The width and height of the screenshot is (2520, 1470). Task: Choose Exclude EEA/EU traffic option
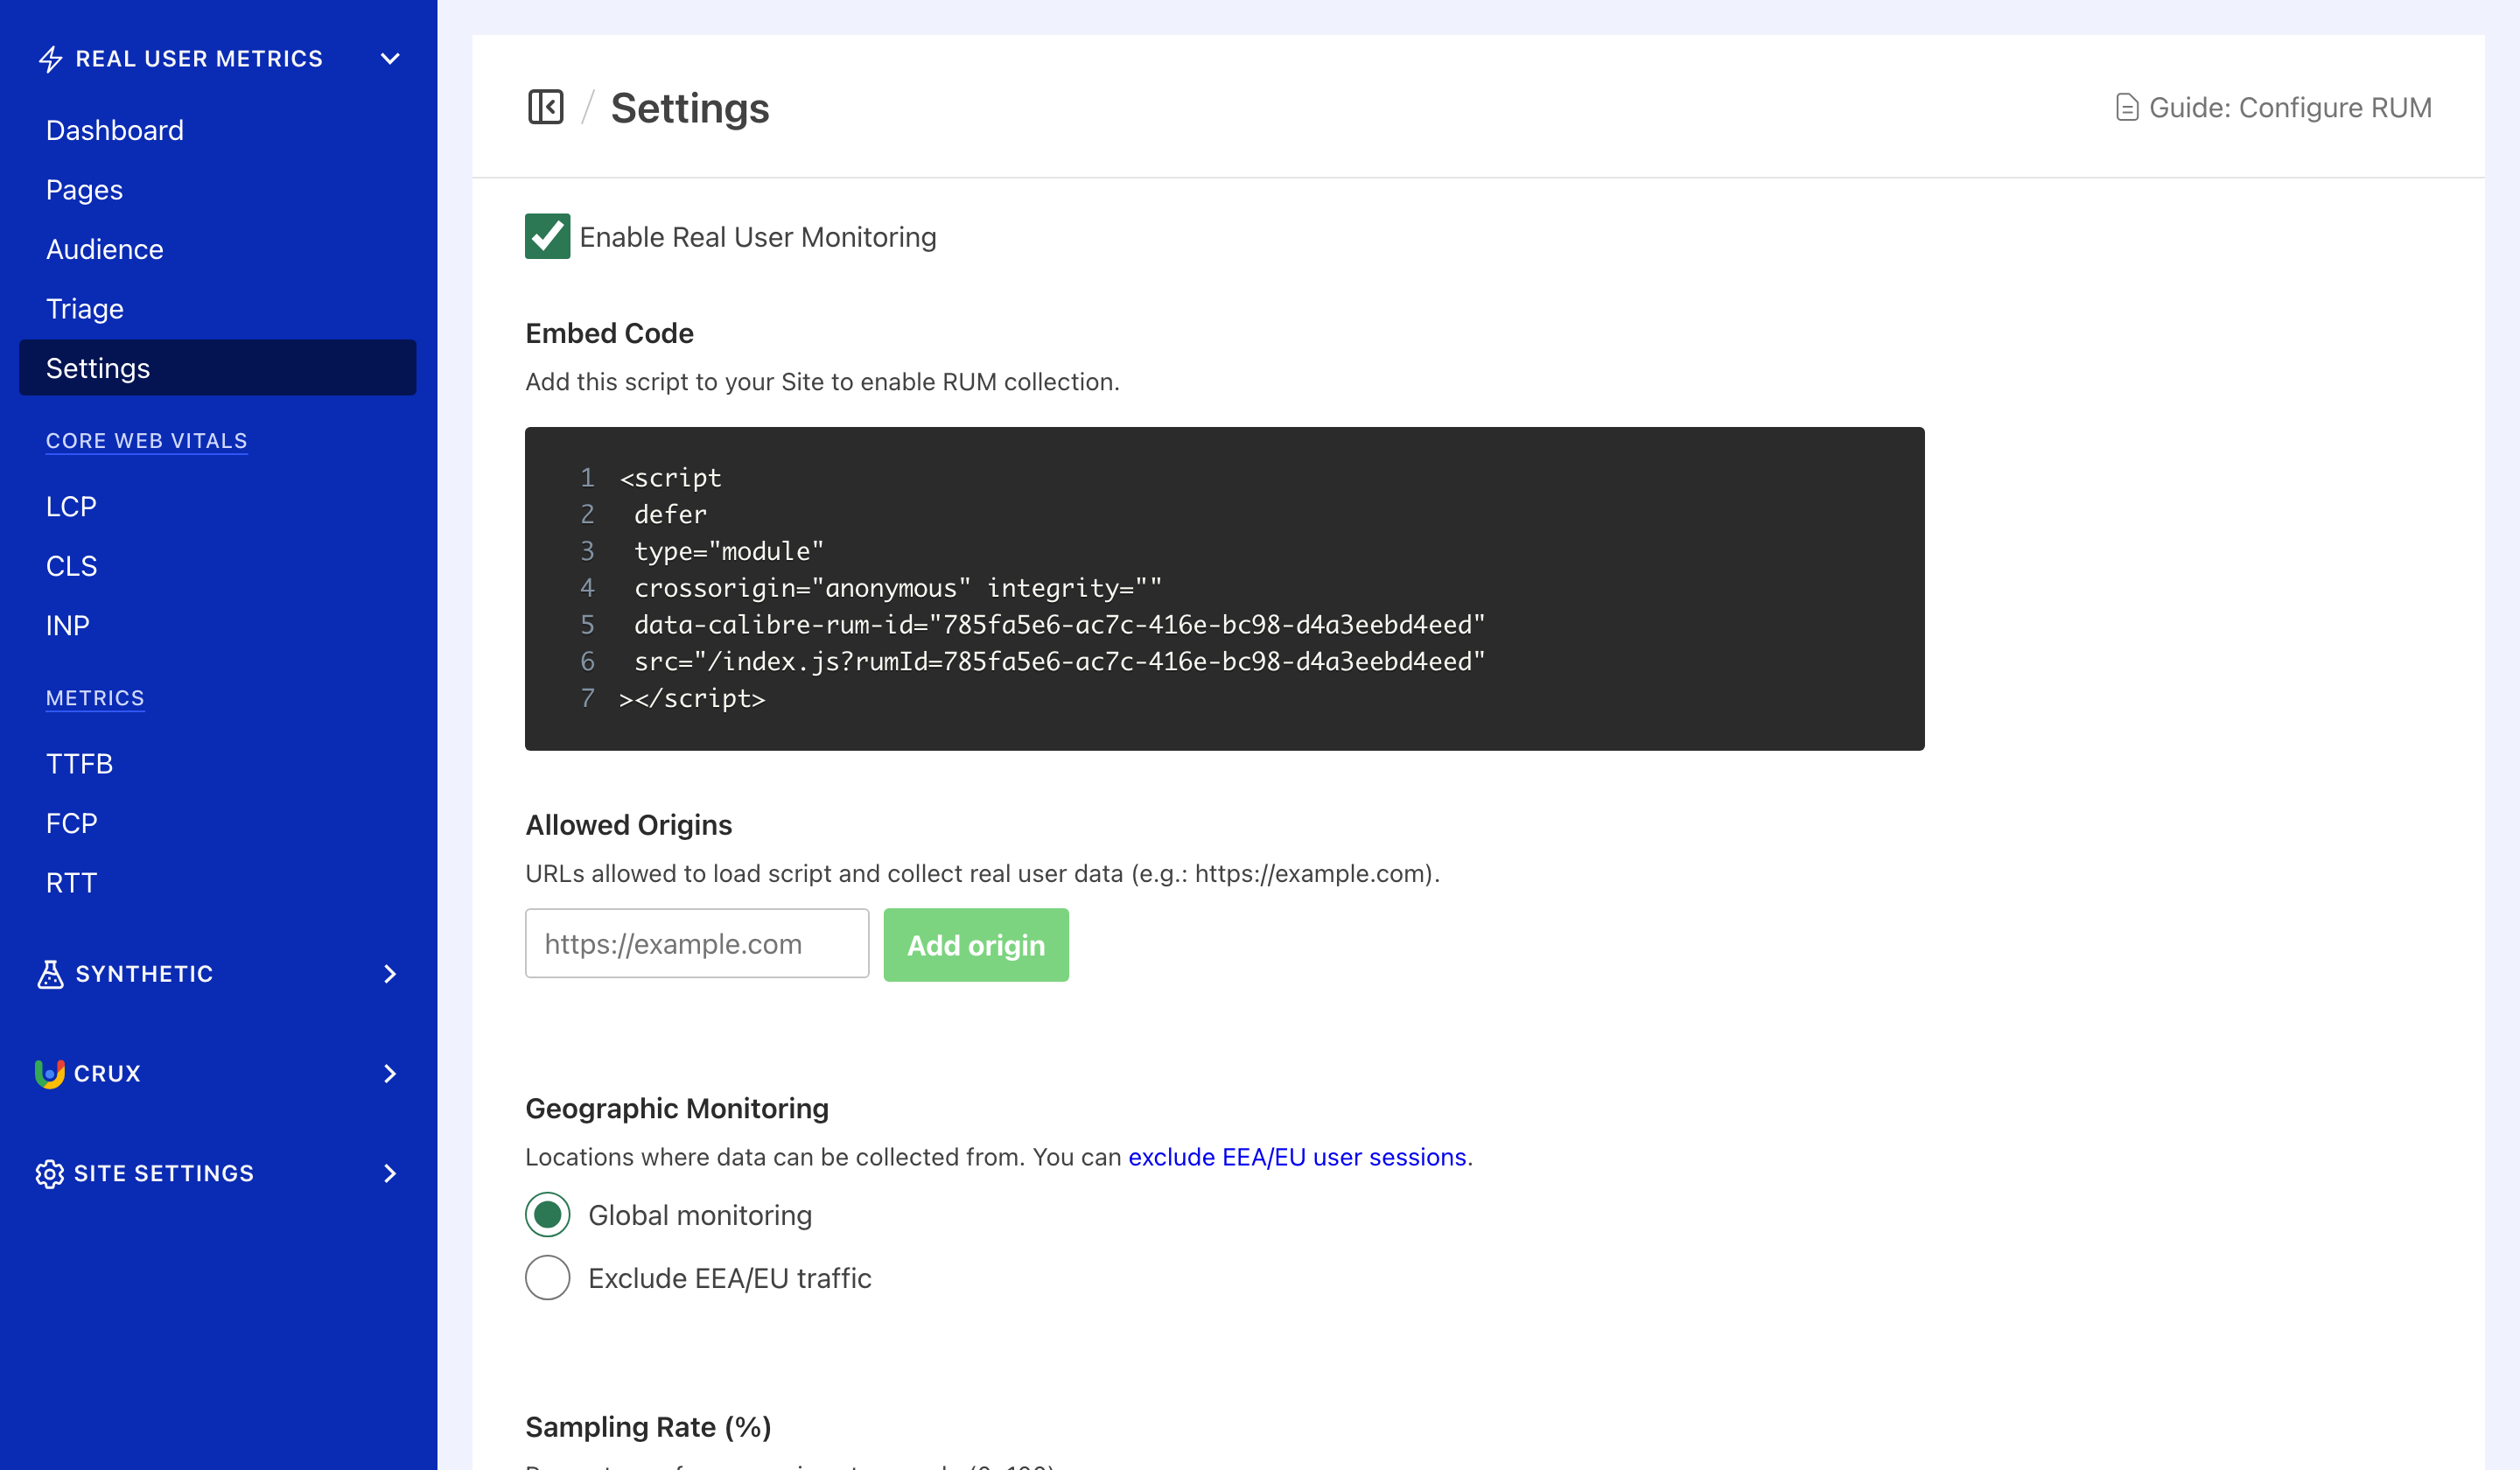547,1277
